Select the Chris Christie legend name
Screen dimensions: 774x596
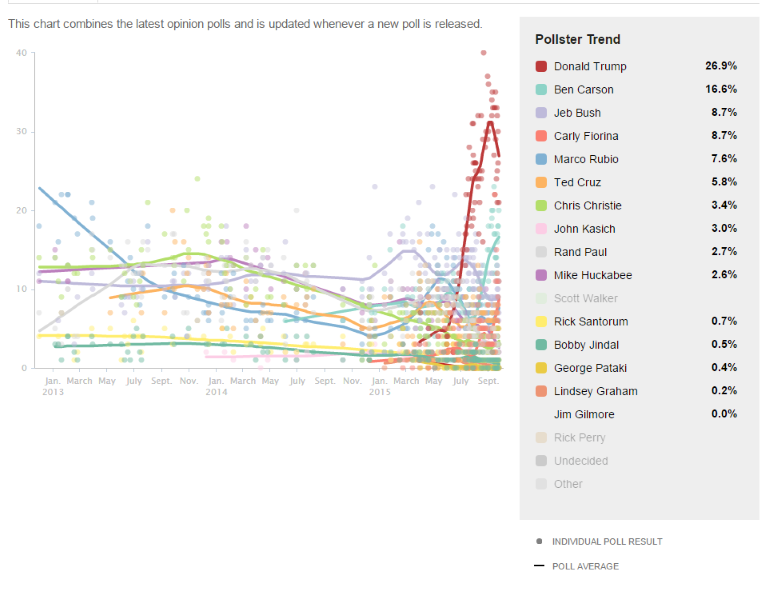pyautogui.click(x=587, y=205)
